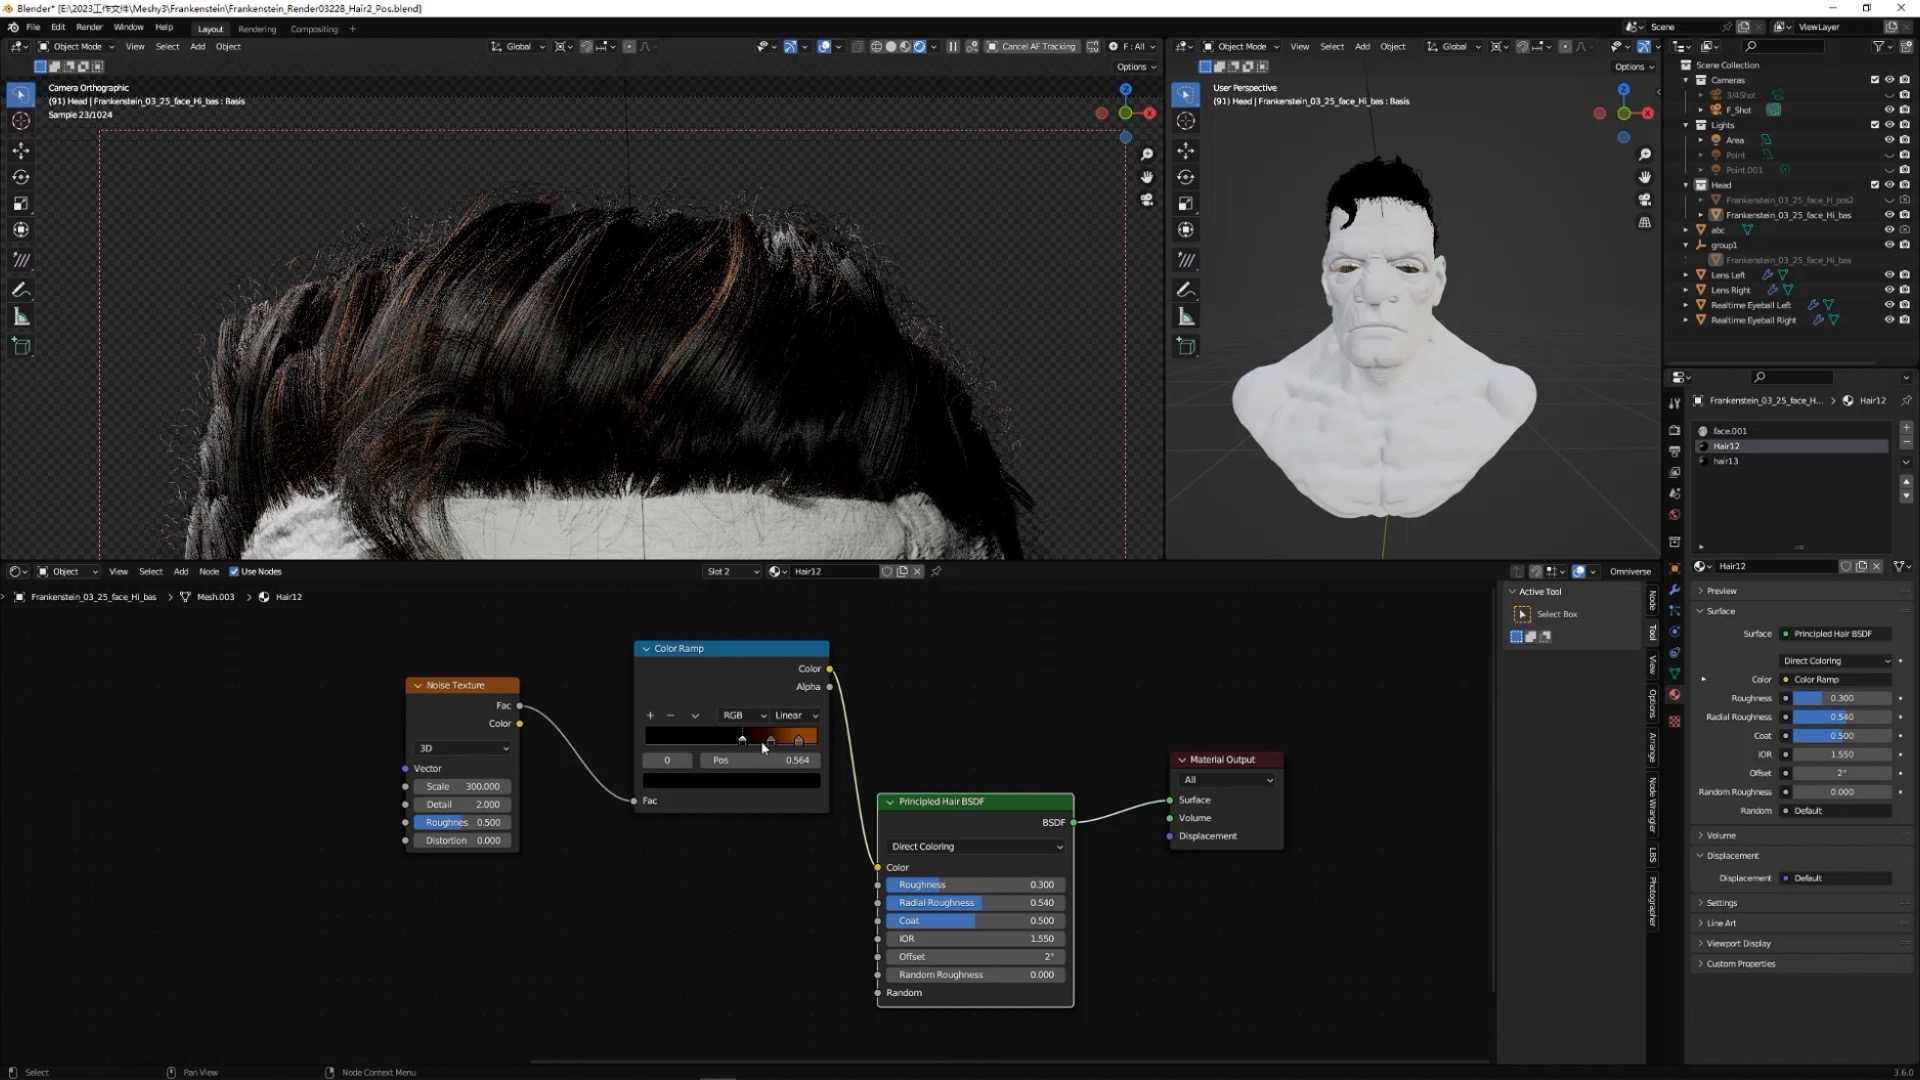Viewport: 1920px width, 1080px height.
Task: Select the Material Properties tab icon
Action: point(1675,693)
